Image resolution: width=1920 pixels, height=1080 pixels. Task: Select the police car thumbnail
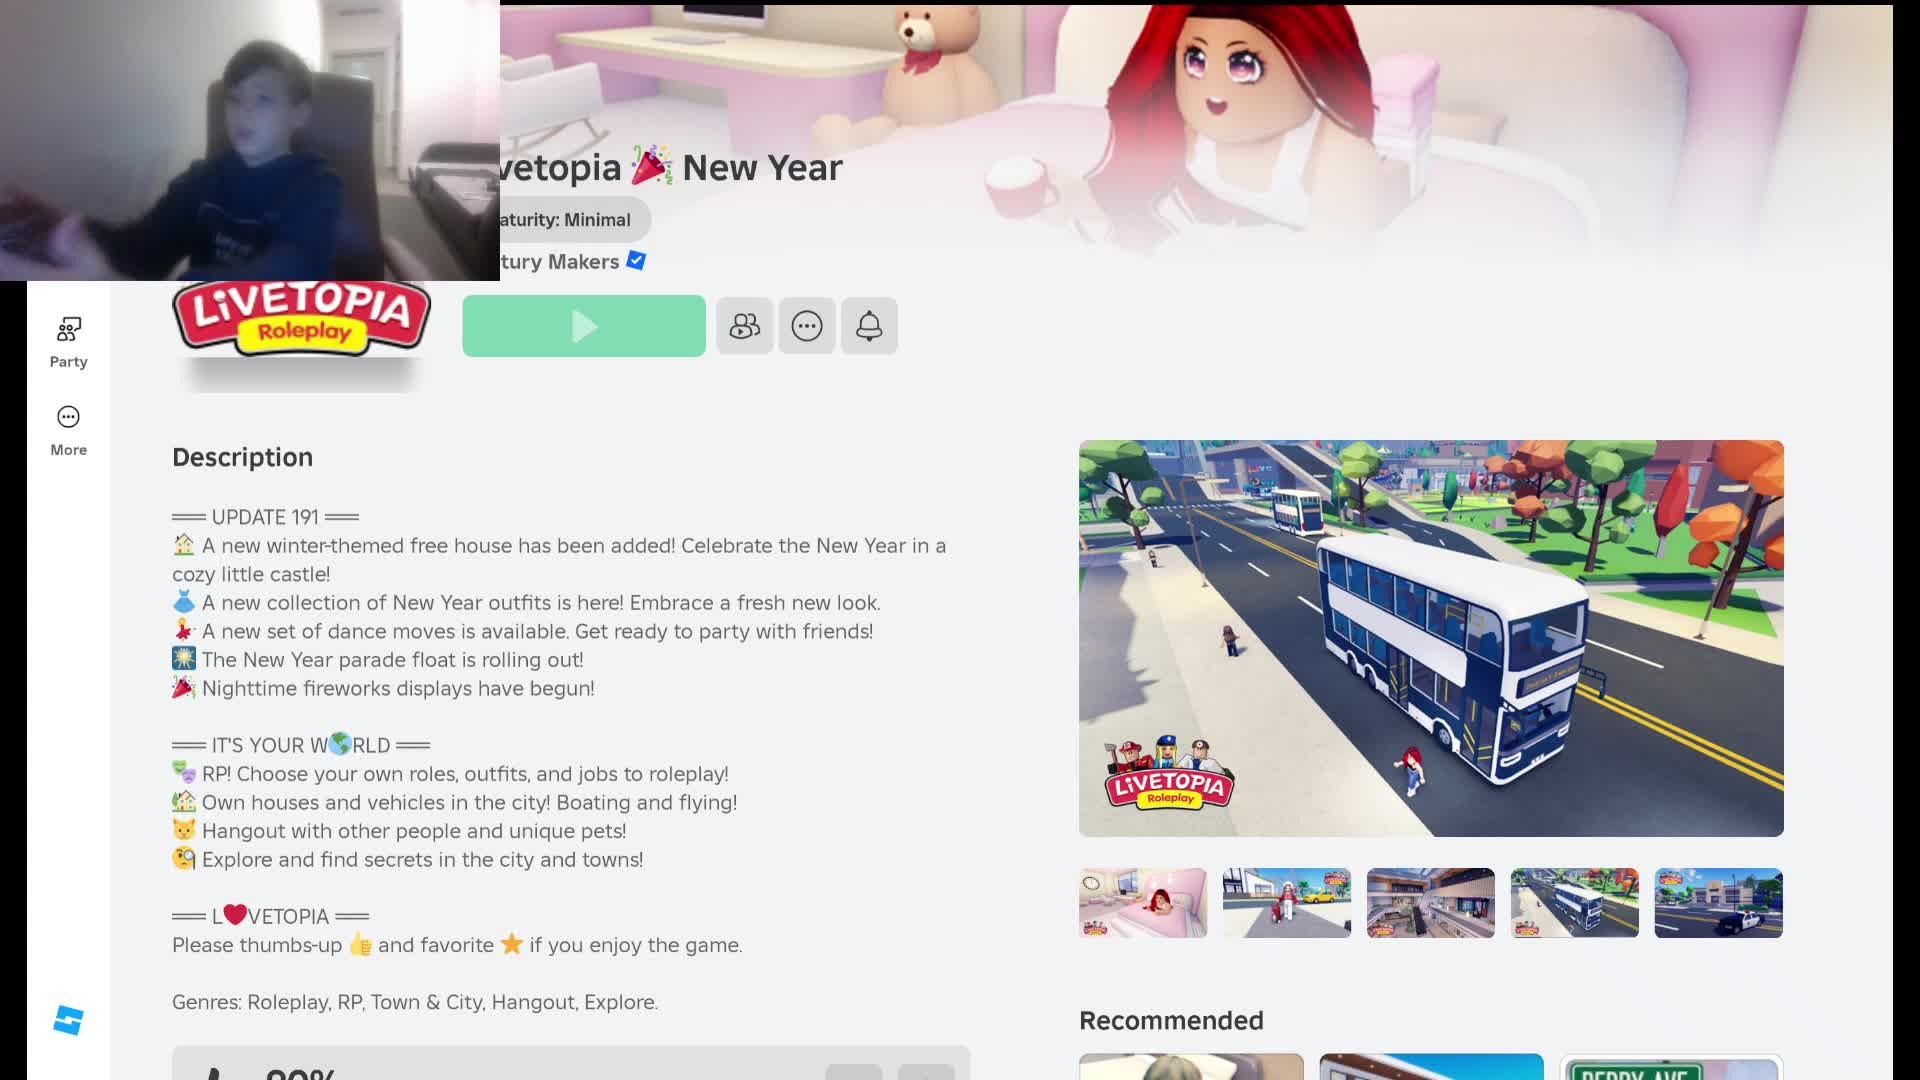1718,902
